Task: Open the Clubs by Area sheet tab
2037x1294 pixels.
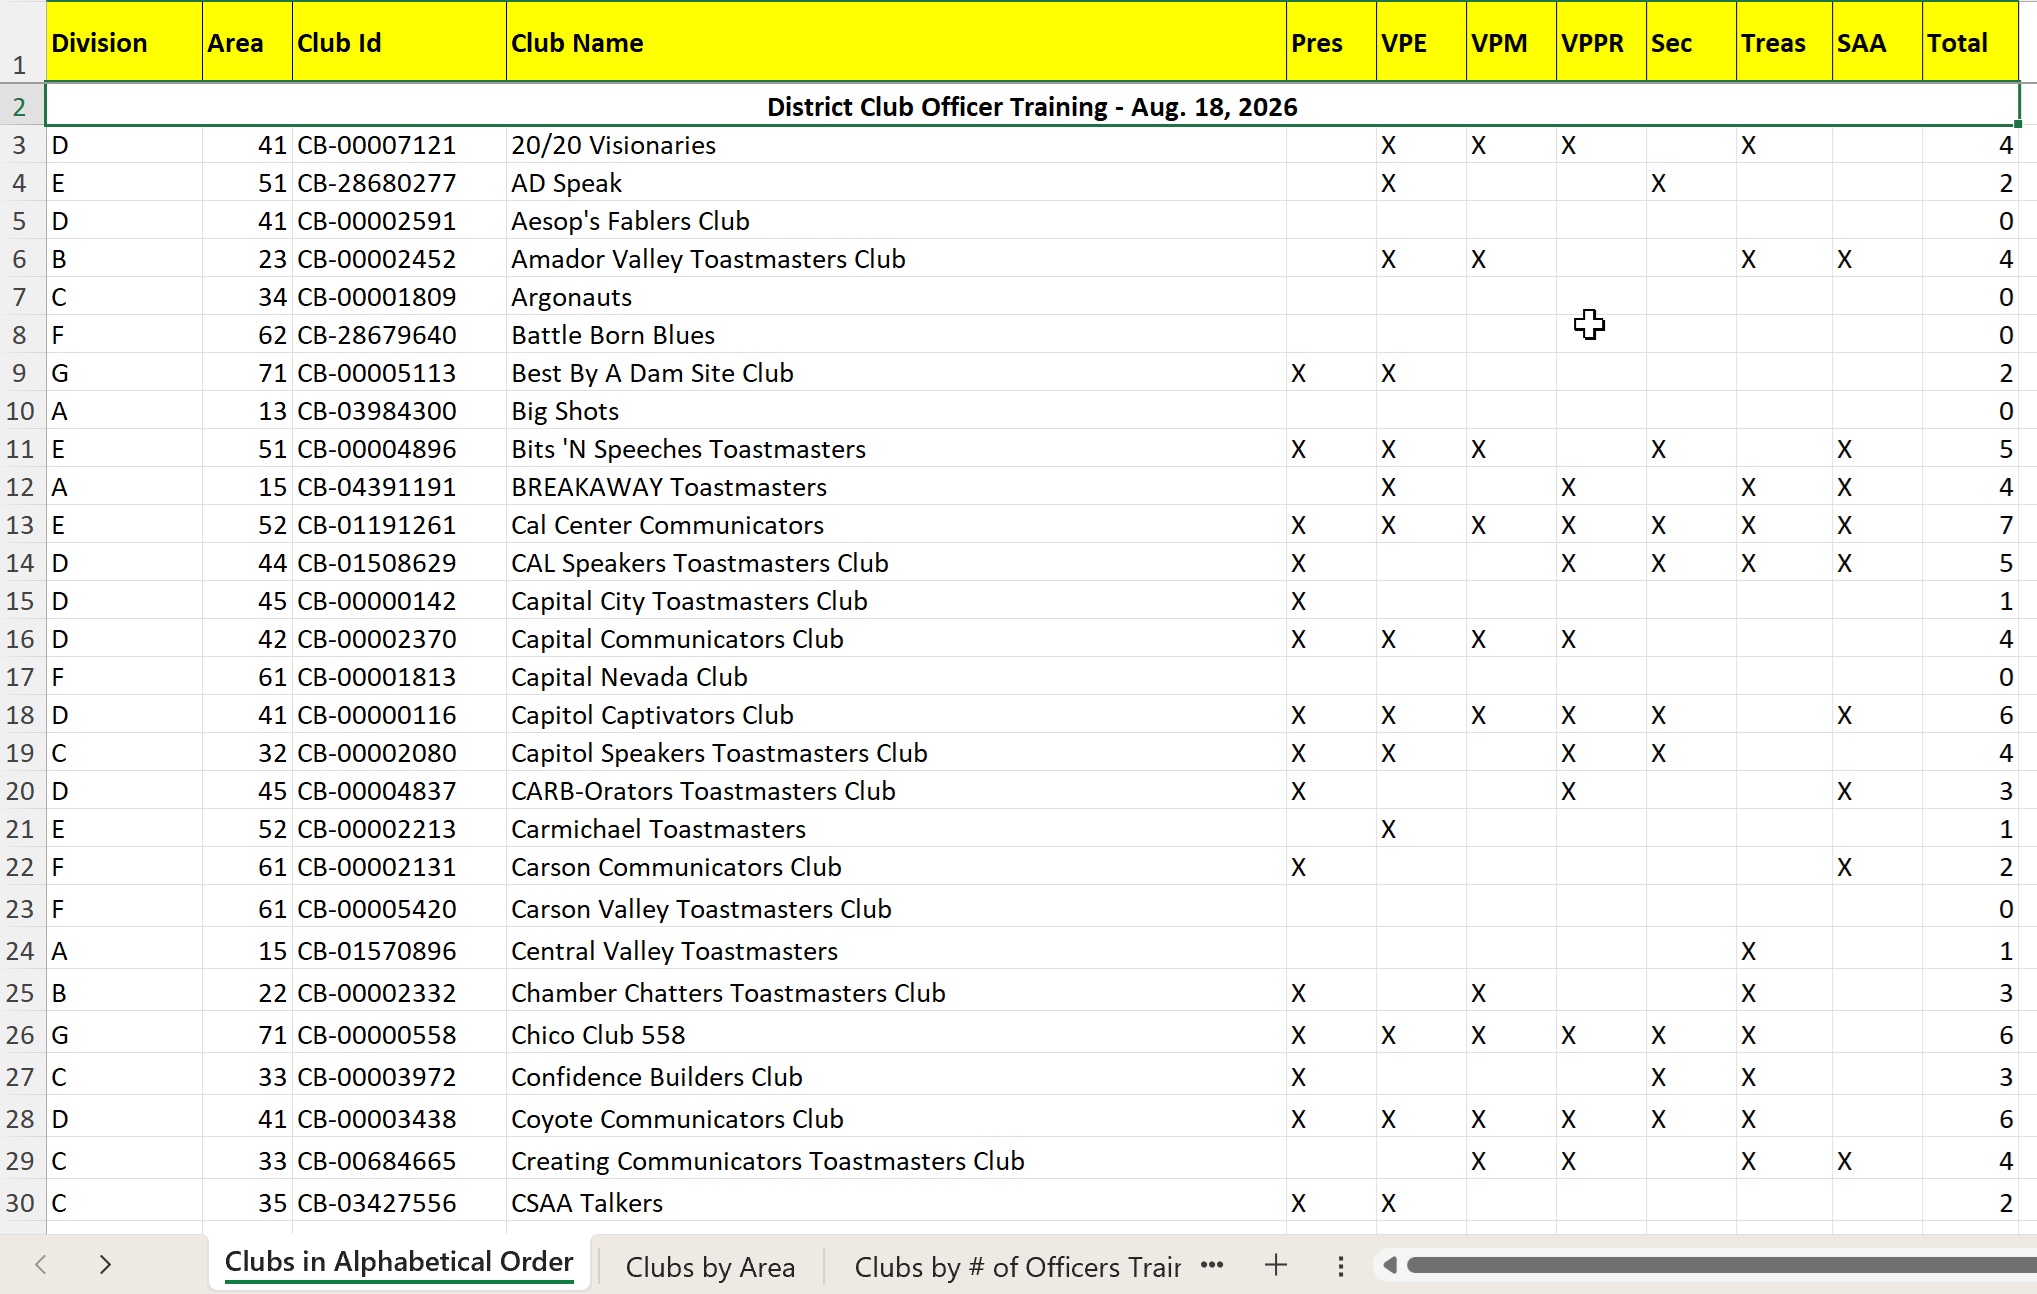Action: [710, 1267]
